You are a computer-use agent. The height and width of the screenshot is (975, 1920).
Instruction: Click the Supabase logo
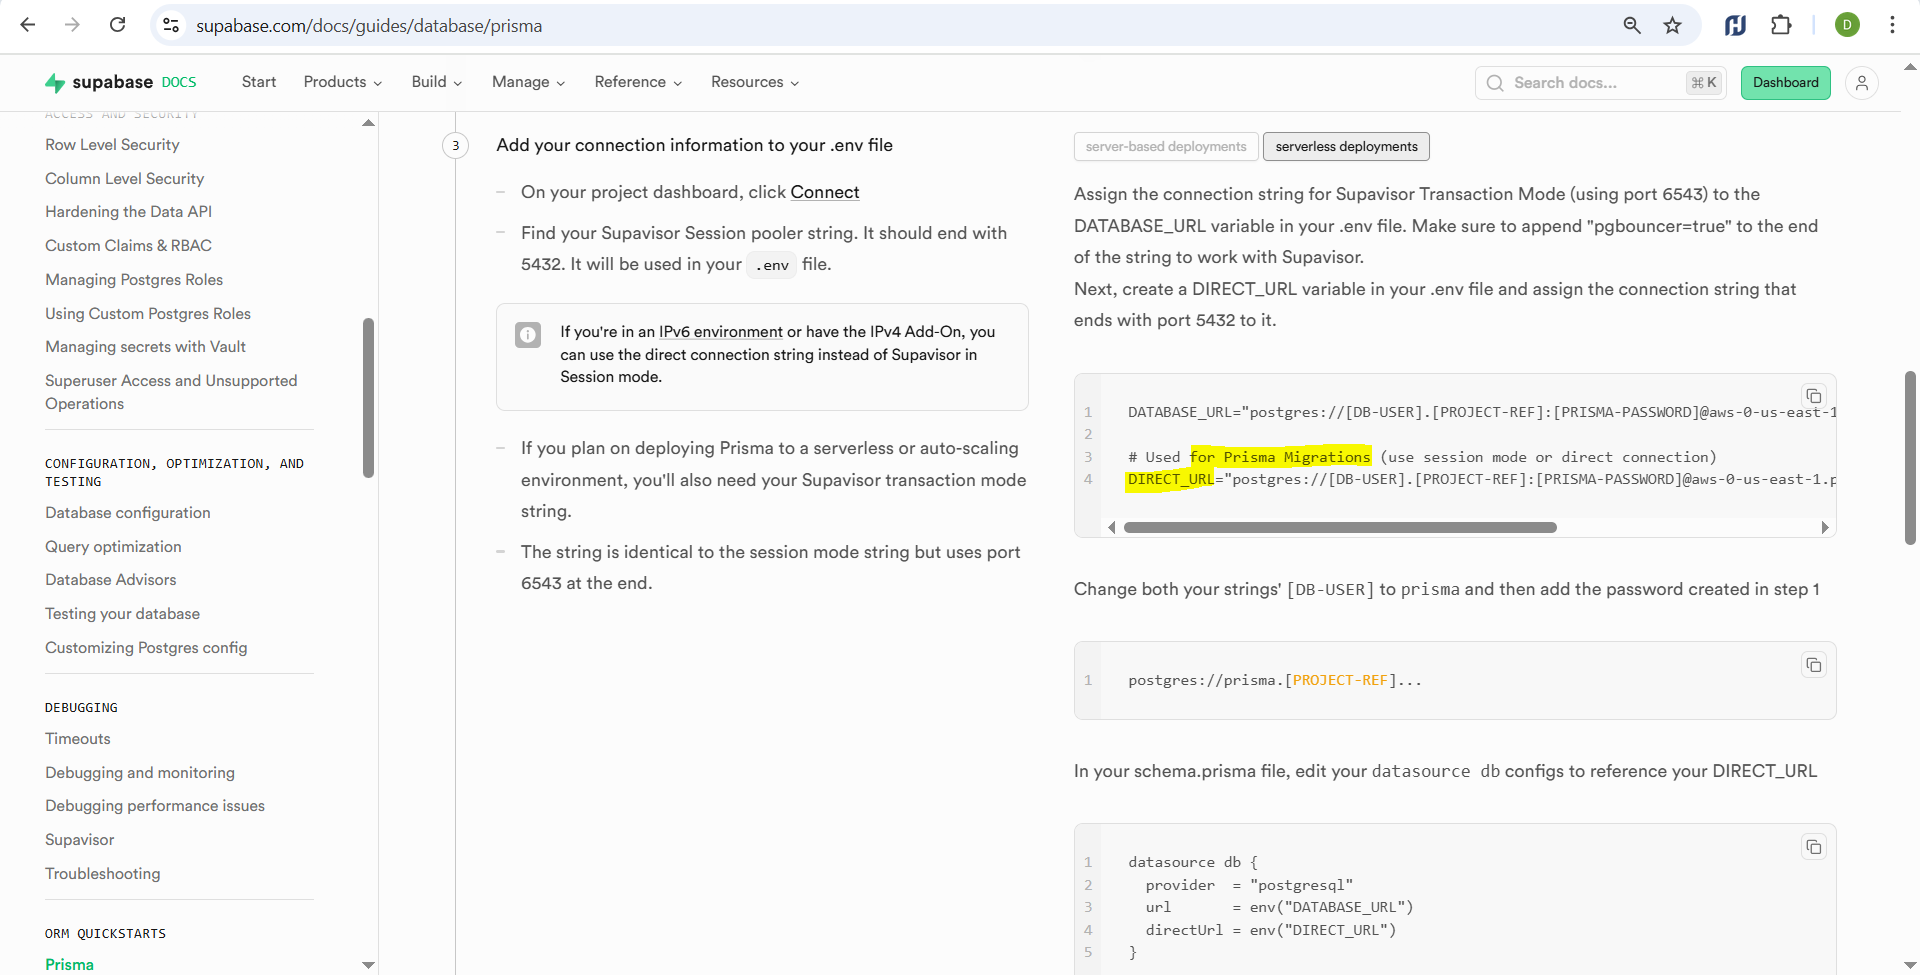99,82
